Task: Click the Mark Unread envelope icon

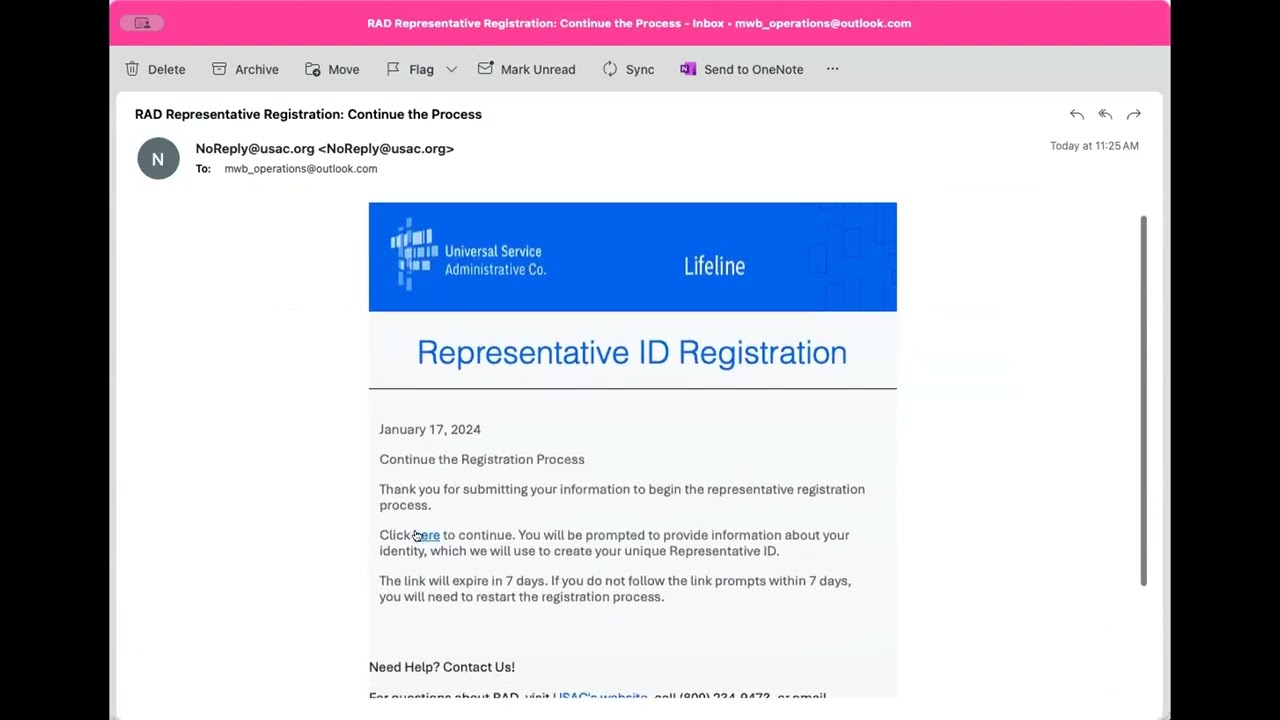Action: pyautogui.click(x=485, y=69)
